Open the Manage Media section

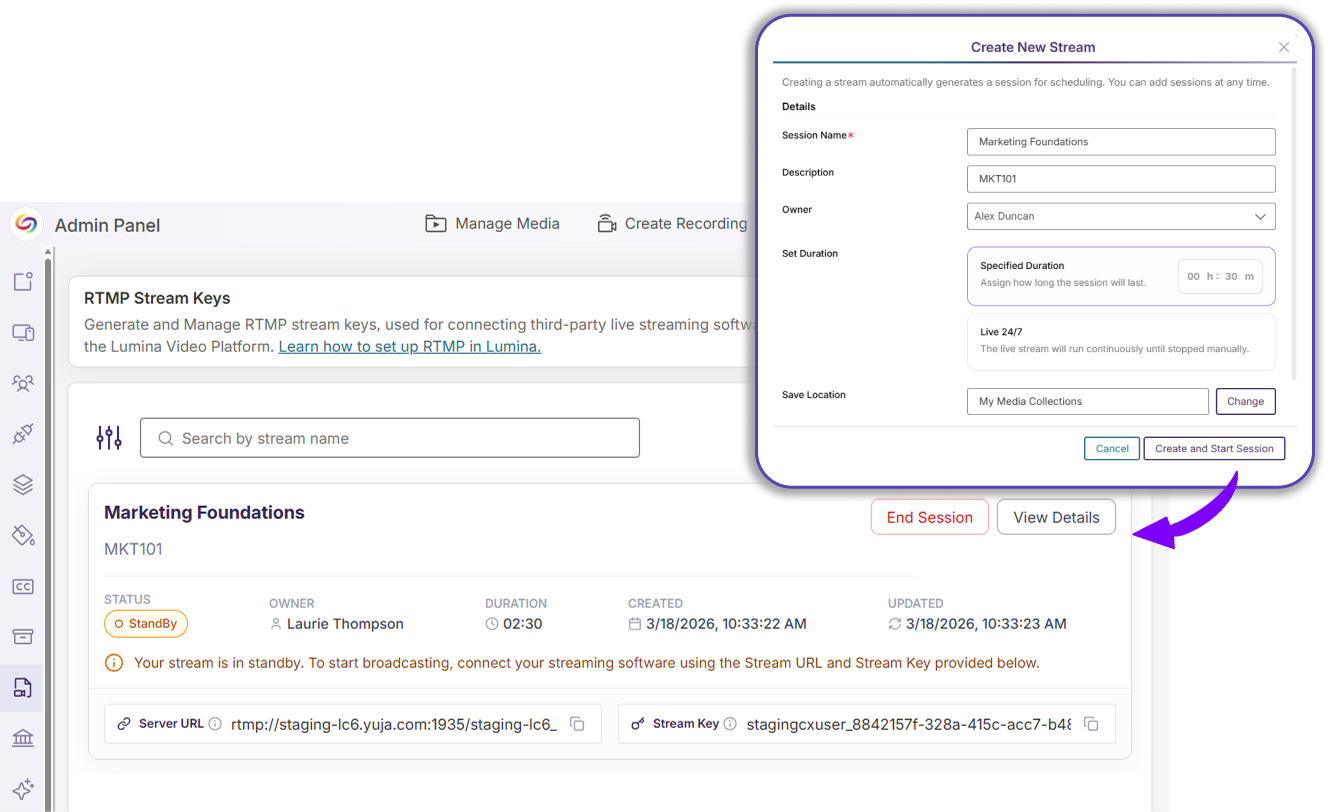pos(492,223)
